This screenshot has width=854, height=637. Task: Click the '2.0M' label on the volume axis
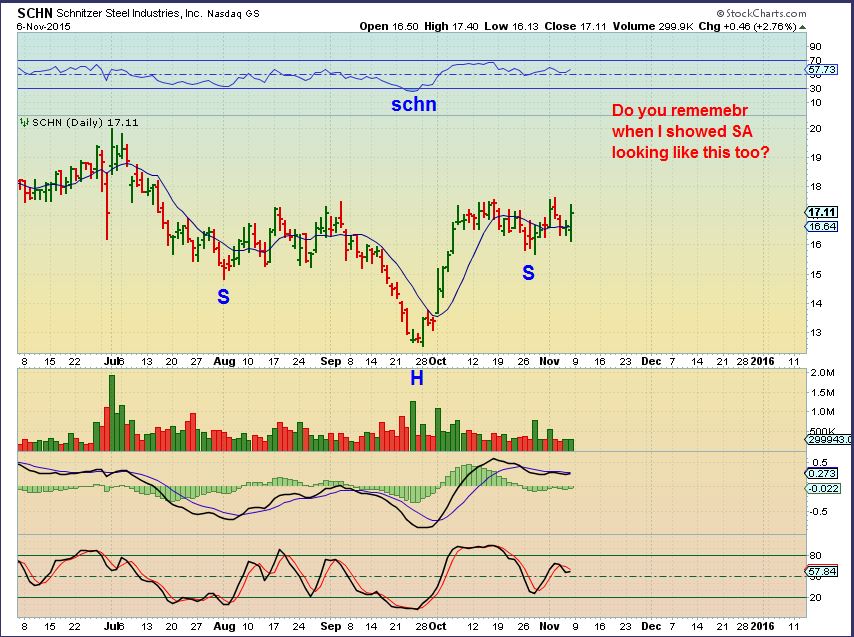822,373
